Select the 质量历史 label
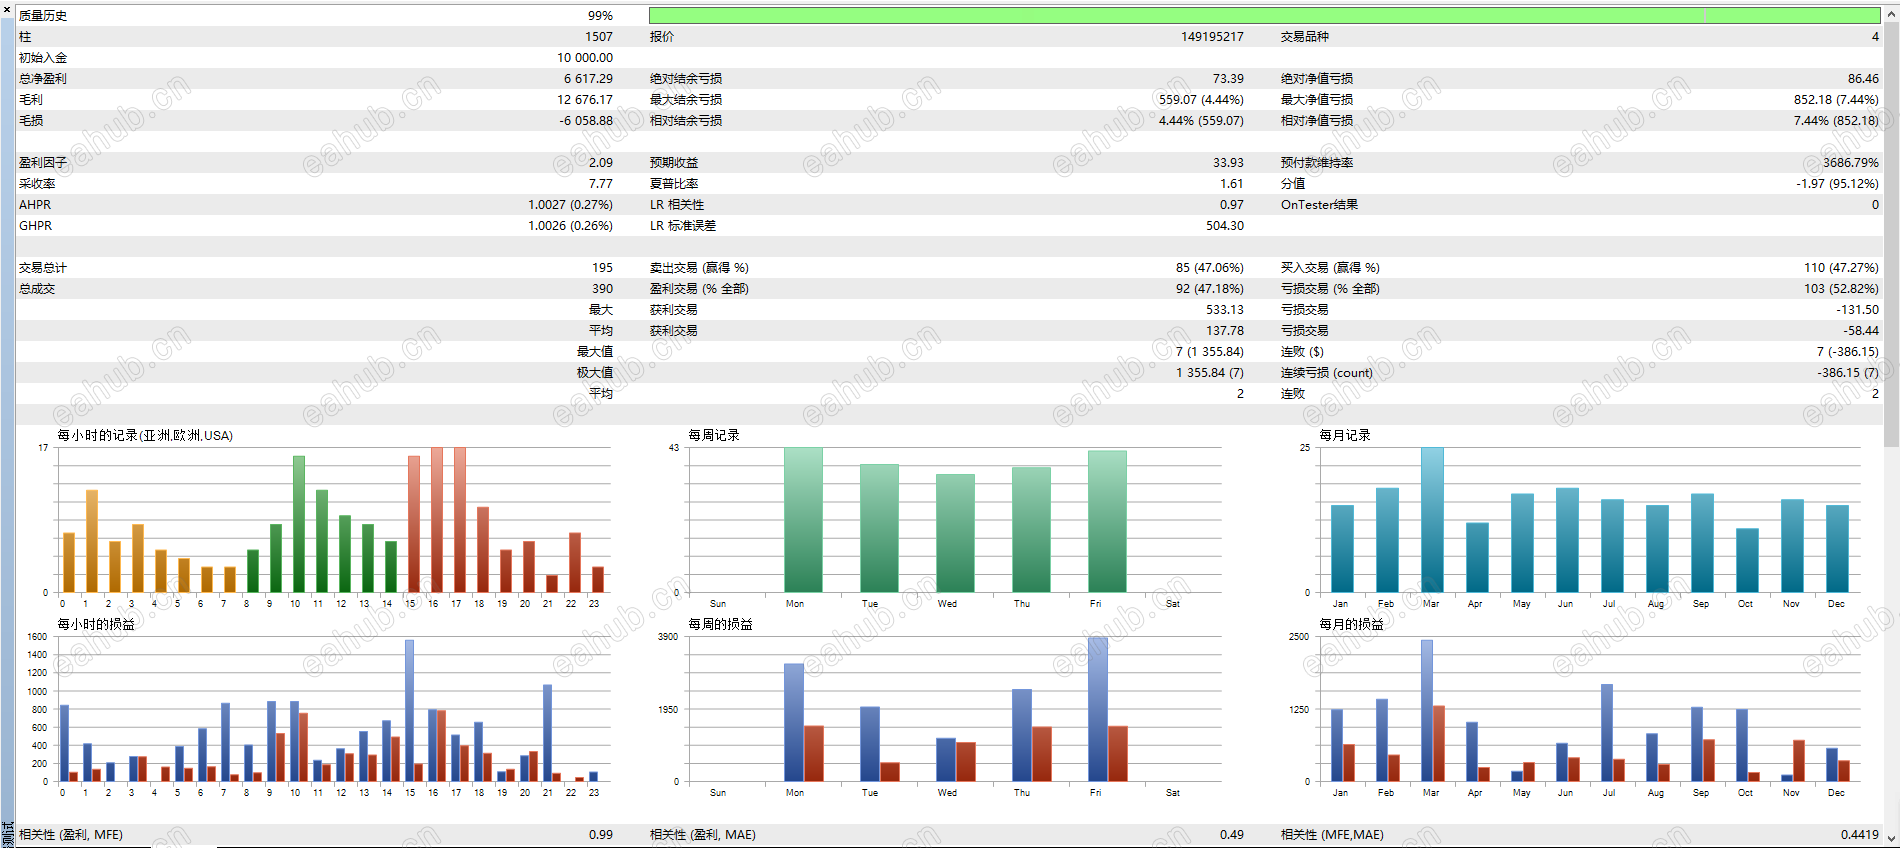This screenshot has width=1900, height=848. coord(43,16)
